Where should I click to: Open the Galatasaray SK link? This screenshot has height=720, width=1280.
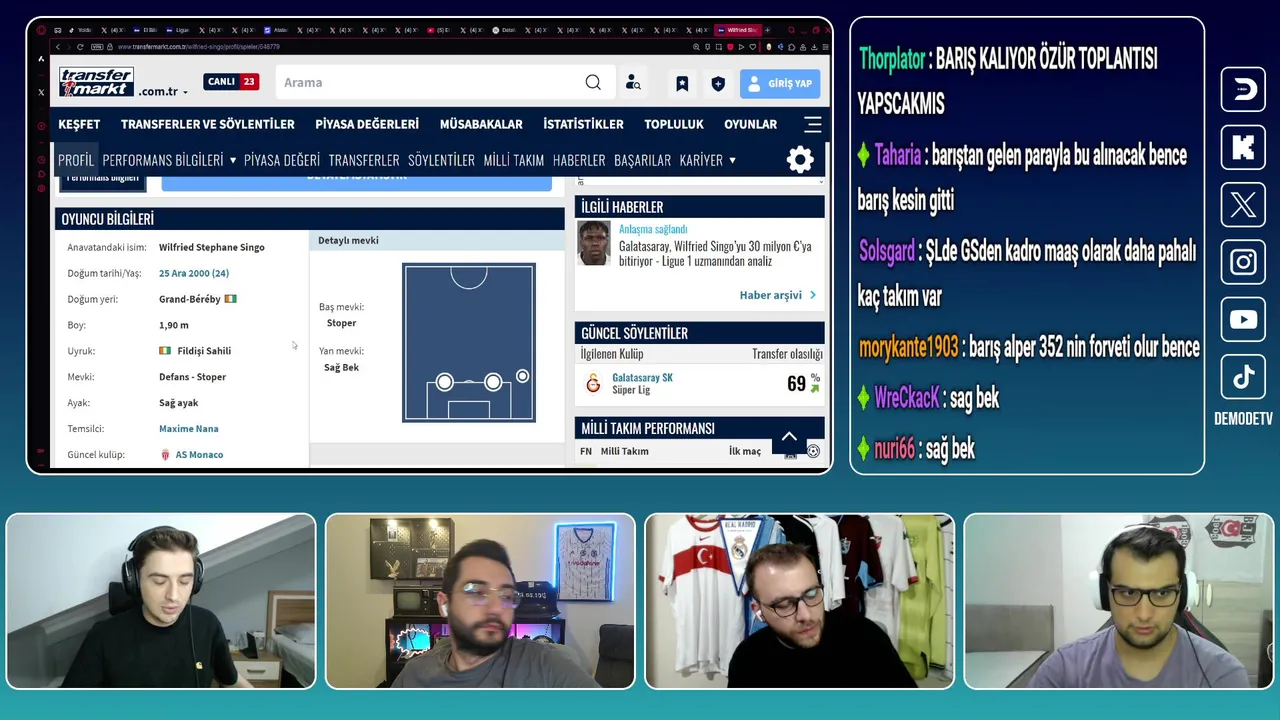pos(642,377)
